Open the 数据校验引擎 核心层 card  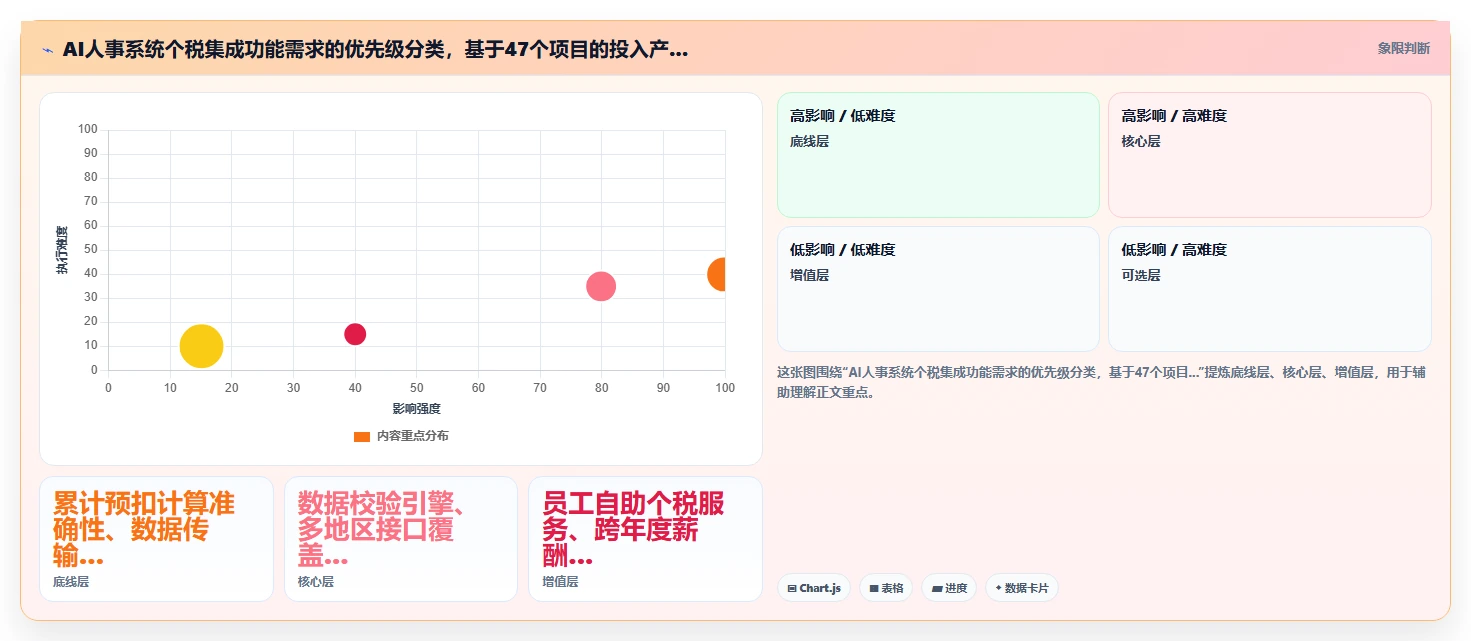[x=401, y=539]
